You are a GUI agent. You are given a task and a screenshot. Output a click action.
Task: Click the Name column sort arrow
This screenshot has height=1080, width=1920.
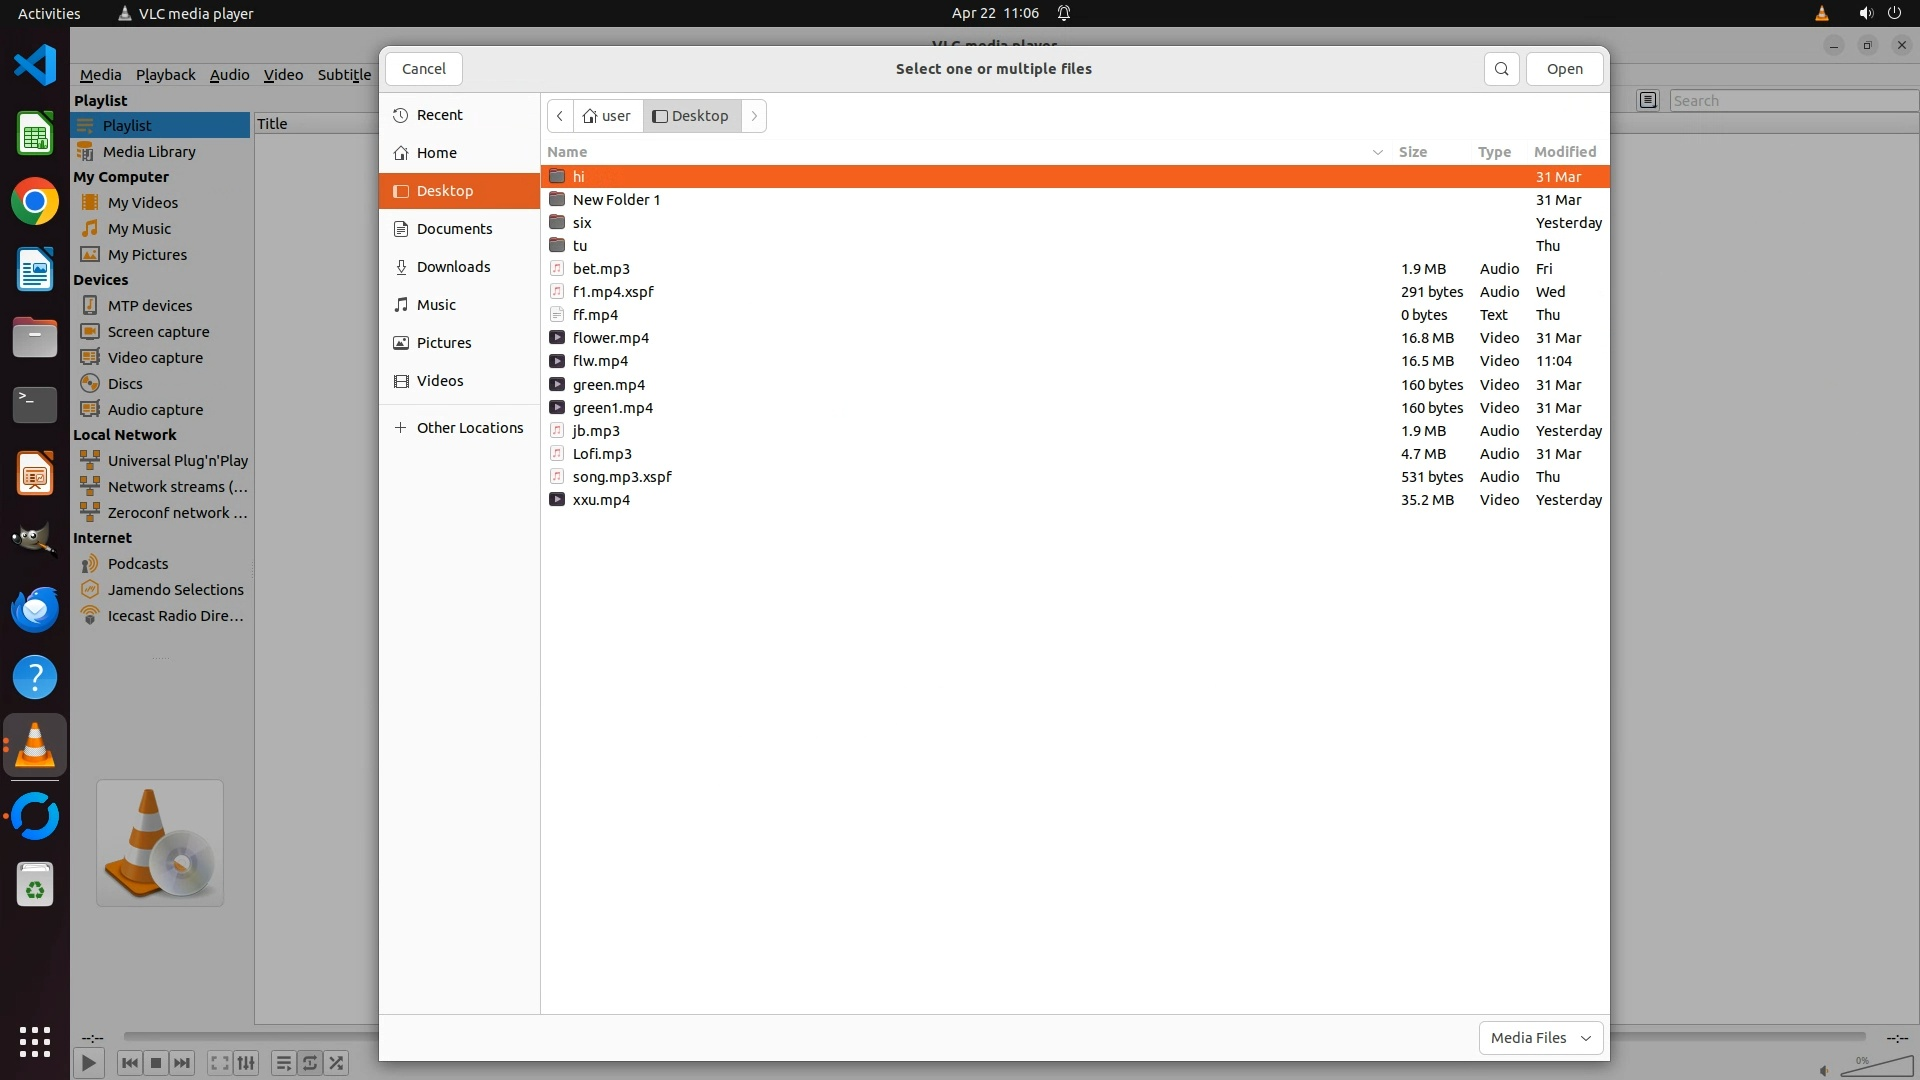coord(1377,152)
